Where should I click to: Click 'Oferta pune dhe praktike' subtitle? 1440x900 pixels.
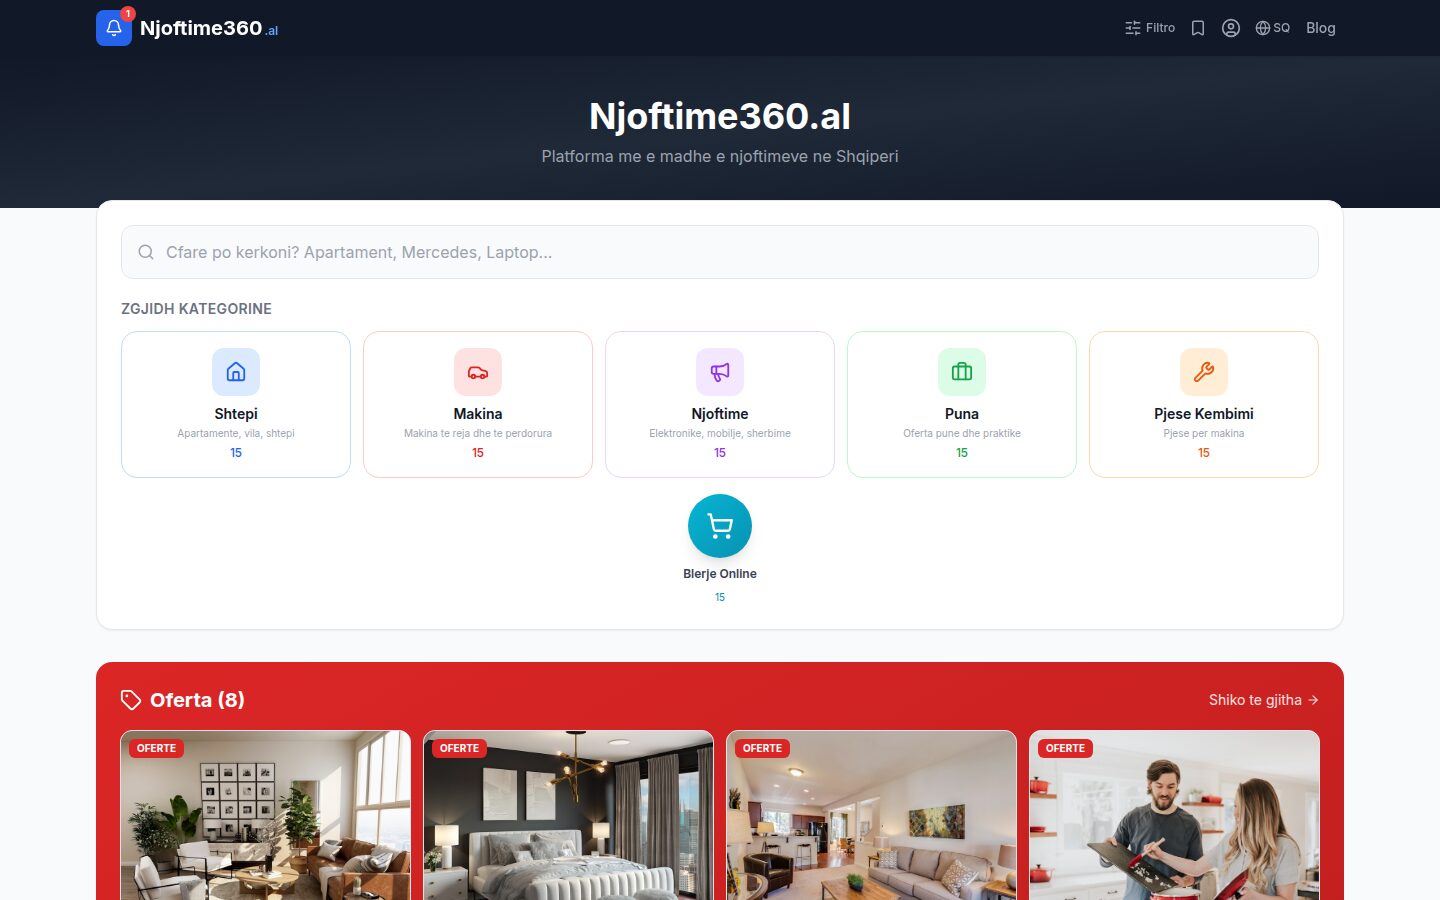(x=962, y=433)
